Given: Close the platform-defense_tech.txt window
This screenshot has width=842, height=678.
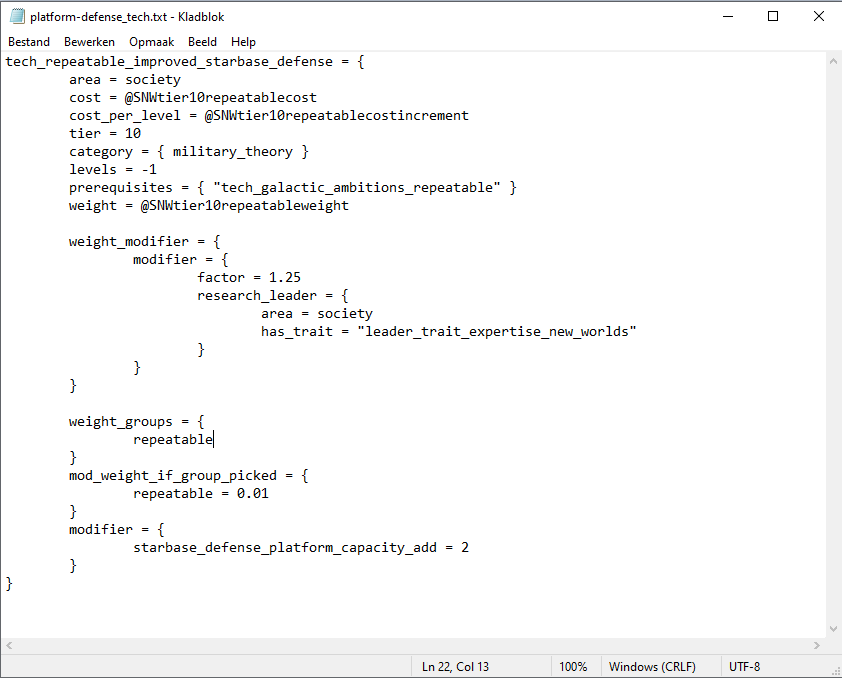Looking at the screenshot, I should [818, 16].
